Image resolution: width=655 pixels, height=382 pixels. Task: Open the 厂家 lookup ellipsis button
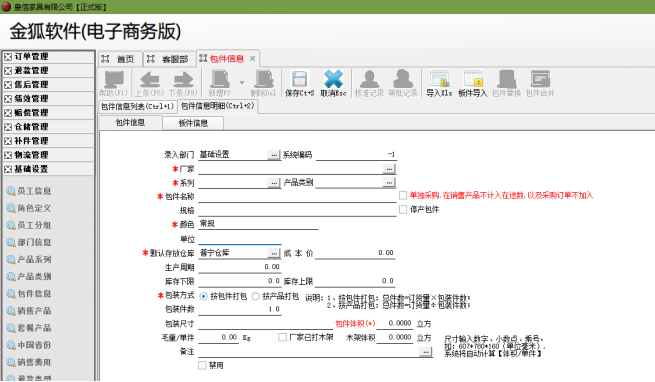389,169
